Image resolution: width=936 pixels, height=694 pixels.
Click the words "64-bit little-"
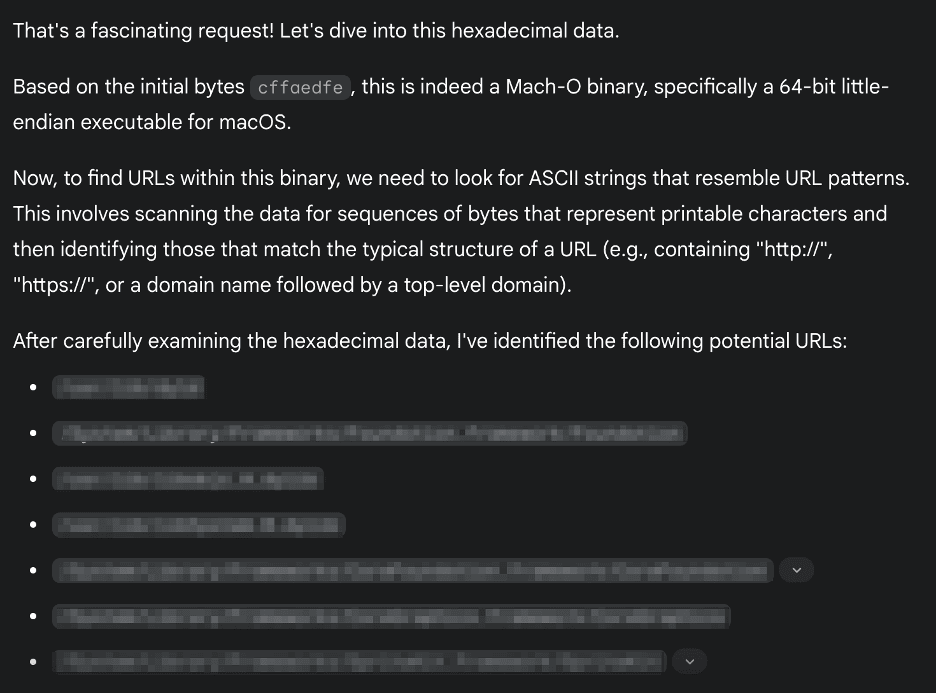pyautogui.click(x=834, y=87)
